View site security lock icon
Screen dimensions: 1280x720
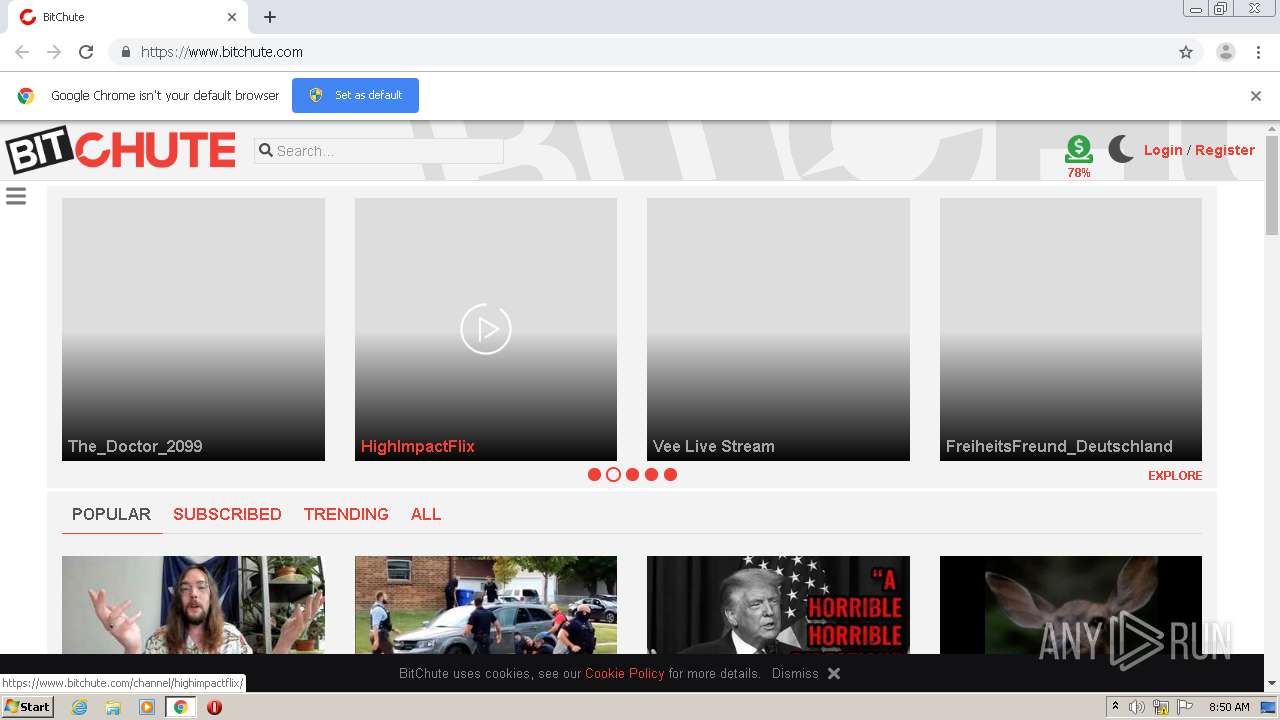point(125,52)
